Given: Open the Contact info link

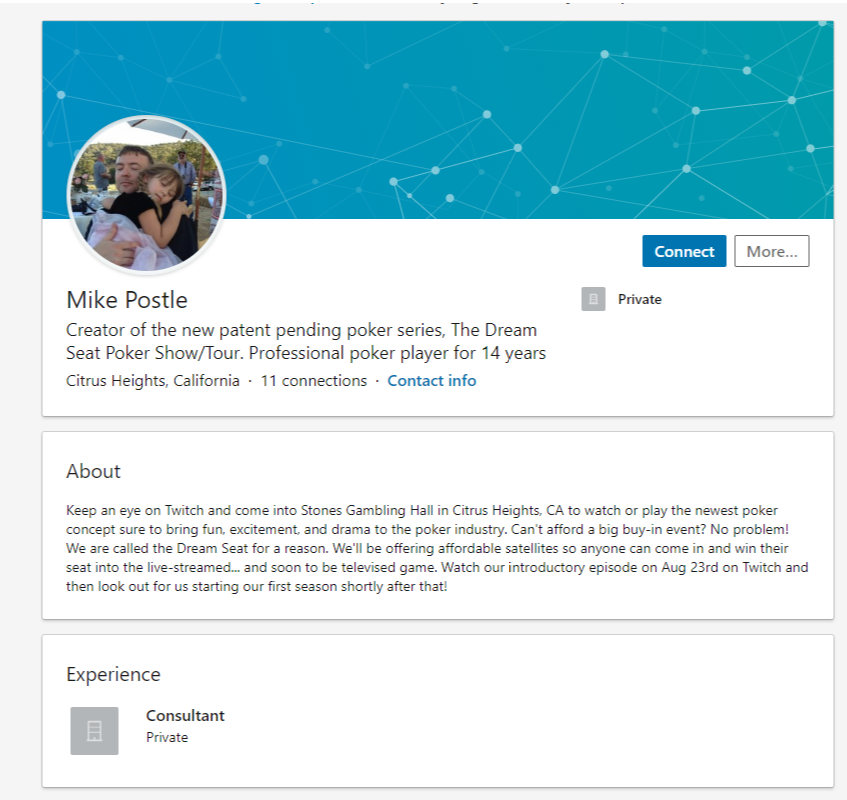Looking at the screenshot, I should (x=432, y=381).
